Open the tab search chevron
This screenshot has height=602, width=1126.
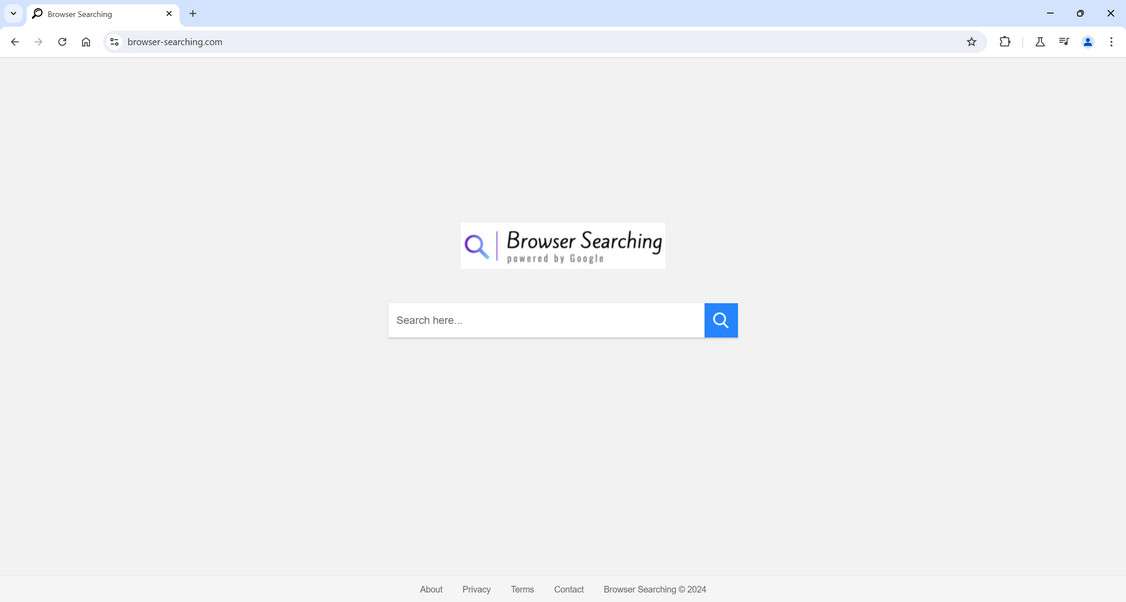13,13
